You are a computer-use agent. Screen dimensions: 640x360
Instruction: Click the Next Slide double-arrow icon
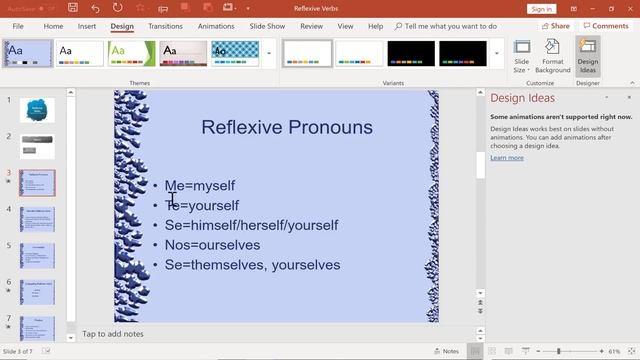(480, 311)
